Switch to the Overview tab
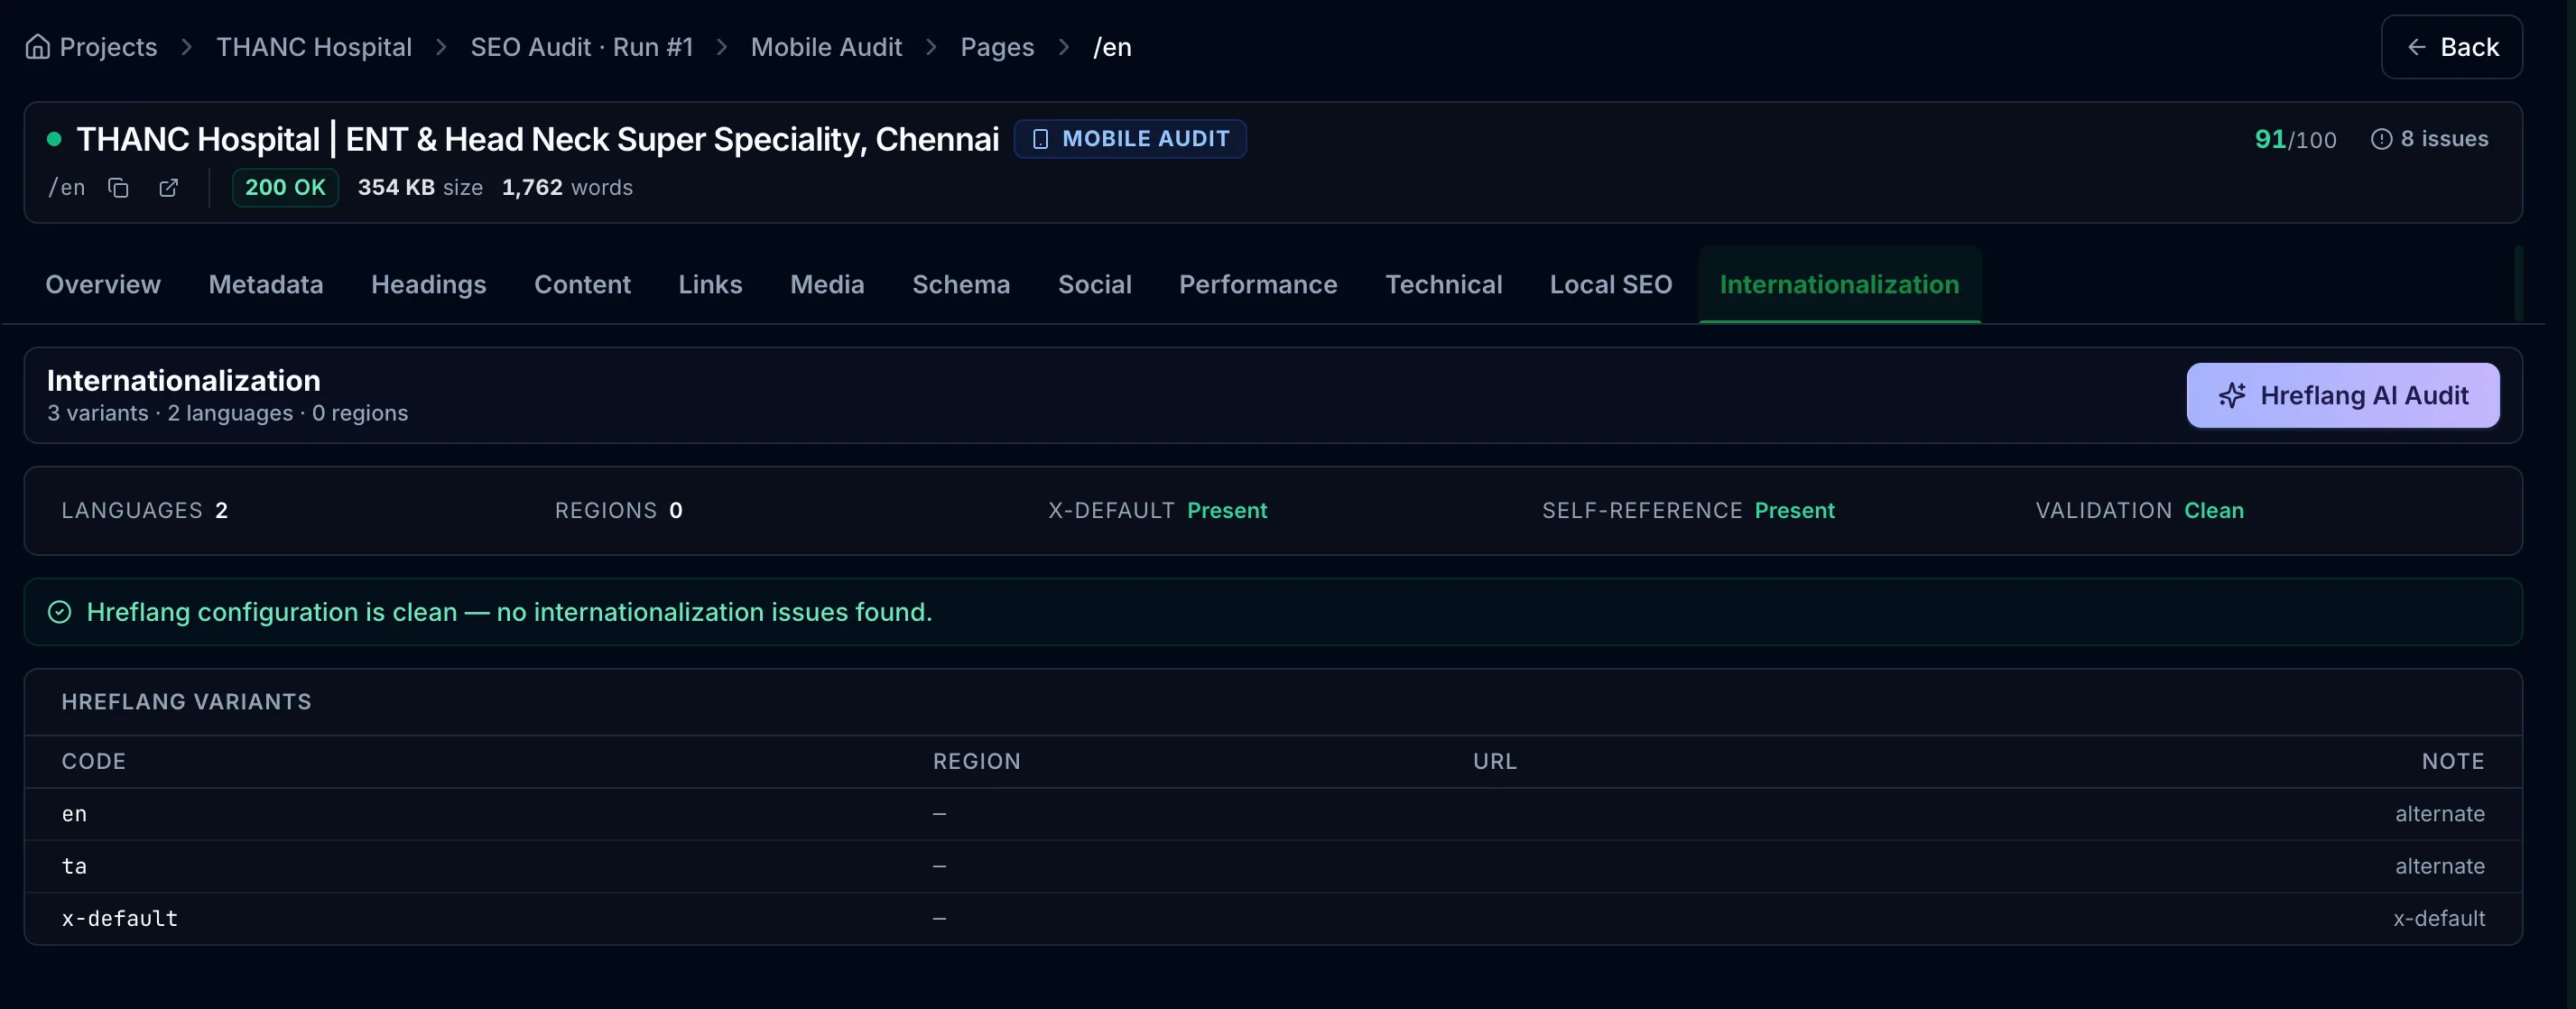The image size is (2576, 1009). [x=103, y=285]
